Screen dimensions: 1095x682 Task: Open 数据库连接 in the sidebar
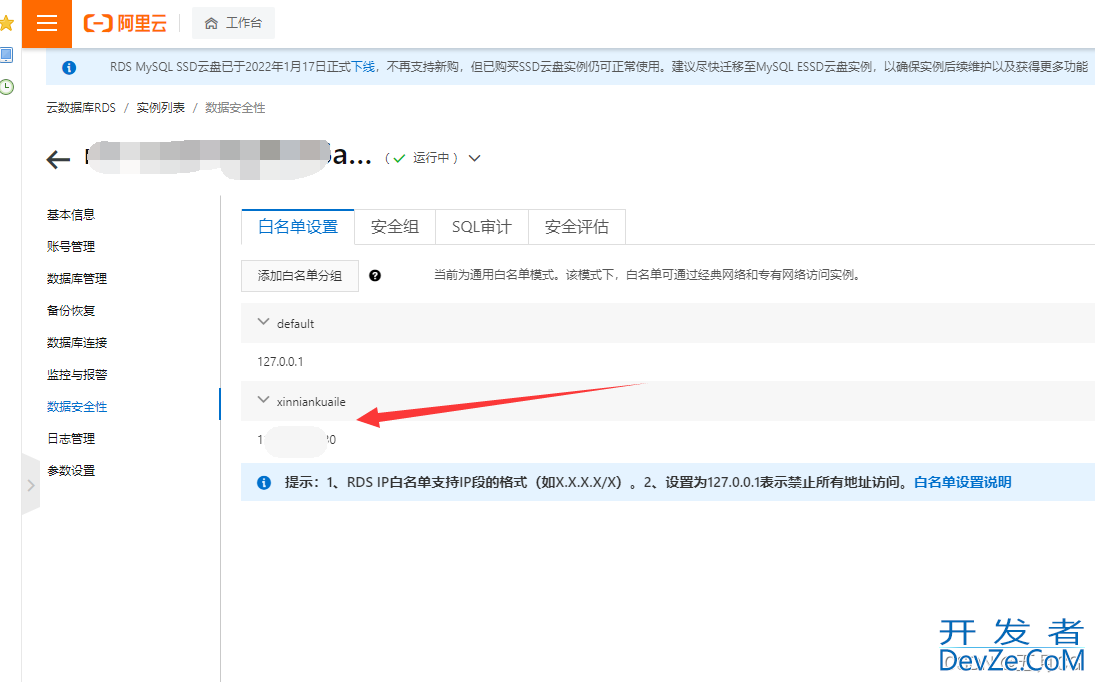coord(77,343)
